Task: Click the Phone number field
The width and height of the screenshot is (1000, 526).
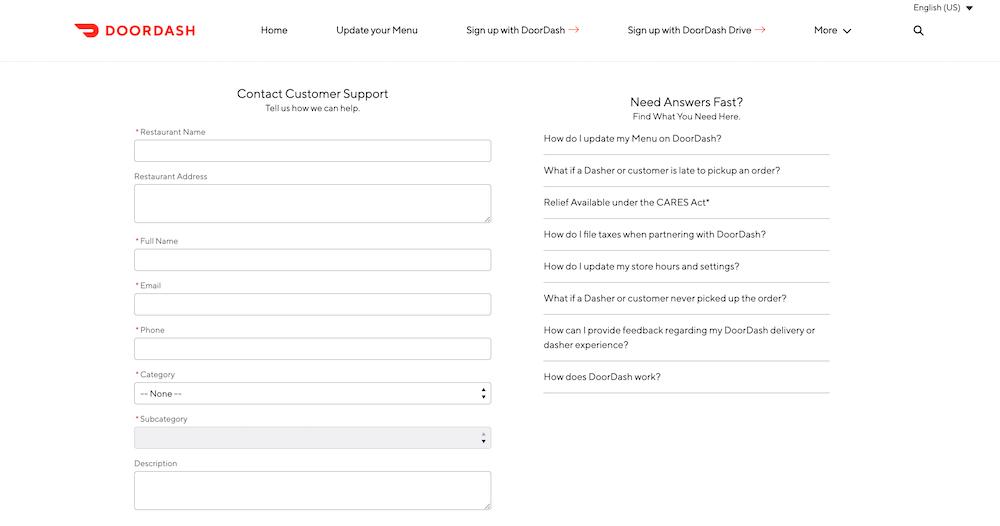Action: coord(312,349)
